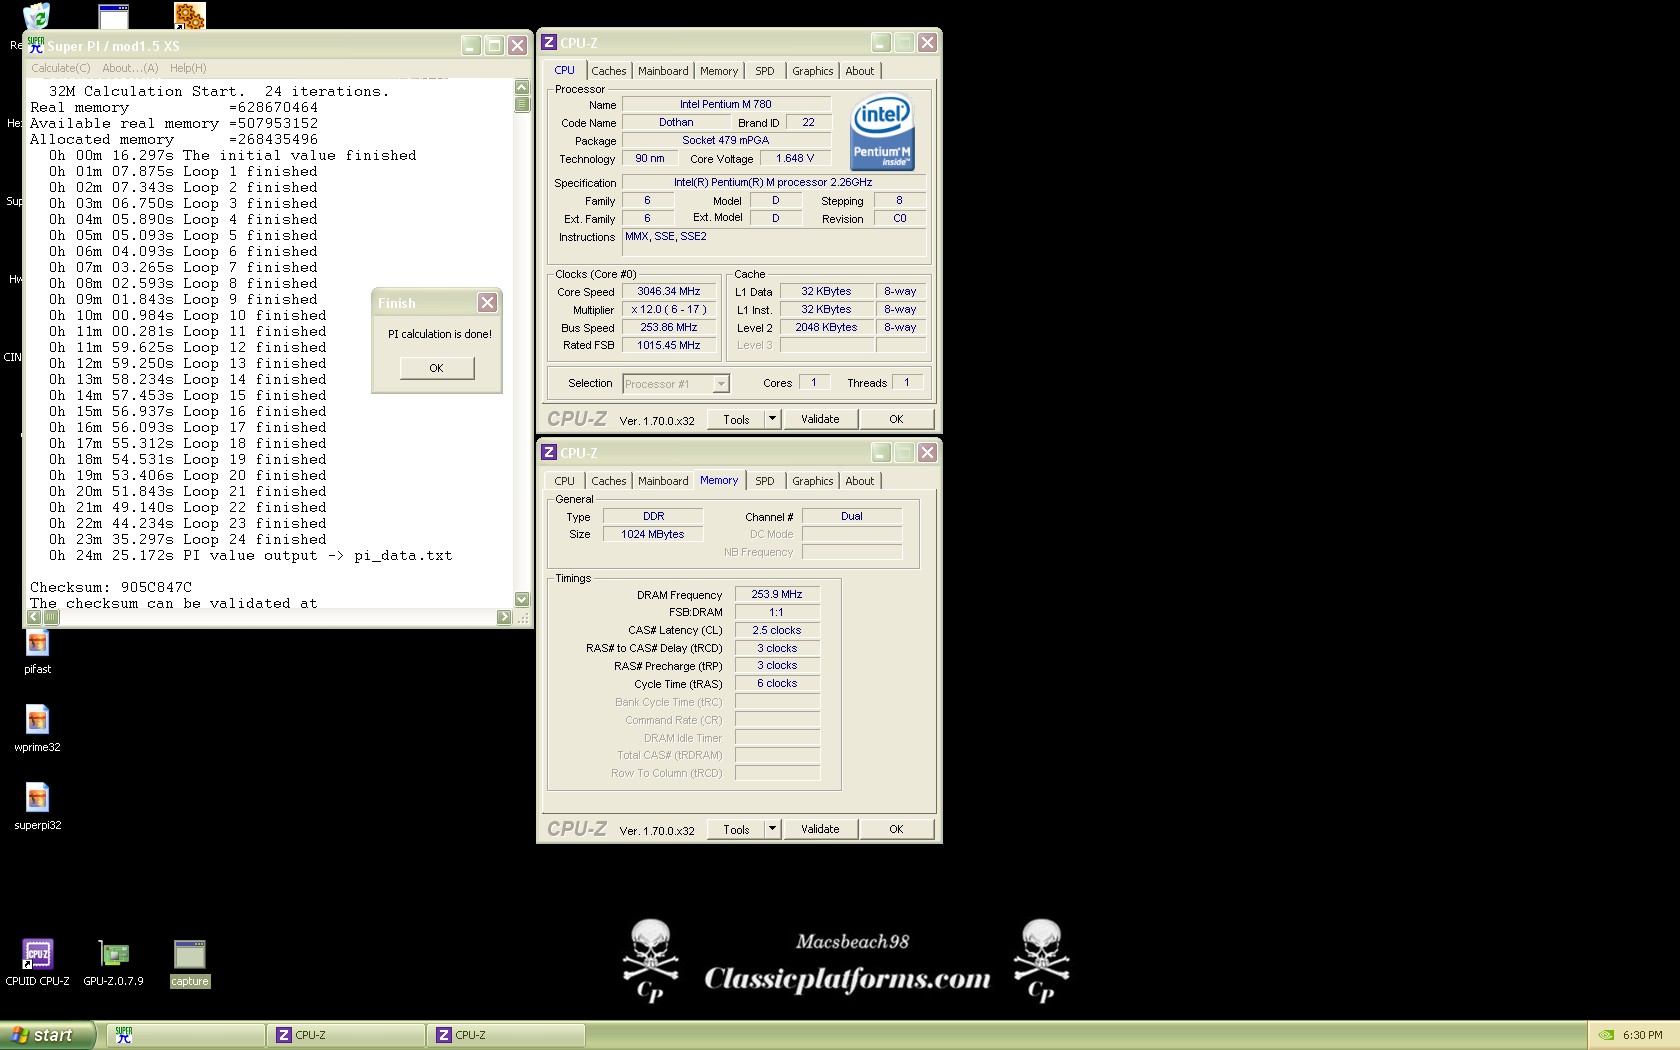Click OK in upper CPU-Z window

pos(896,419)
